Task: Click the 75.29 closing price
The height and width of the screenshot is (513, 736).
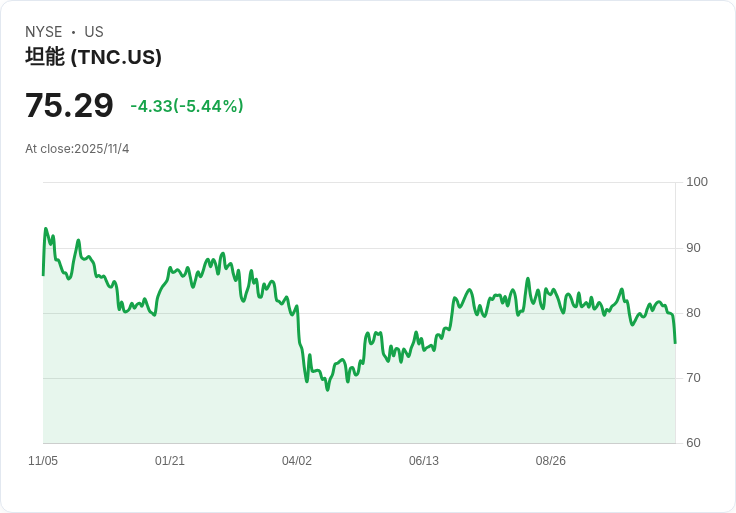Action: (69, 105)
